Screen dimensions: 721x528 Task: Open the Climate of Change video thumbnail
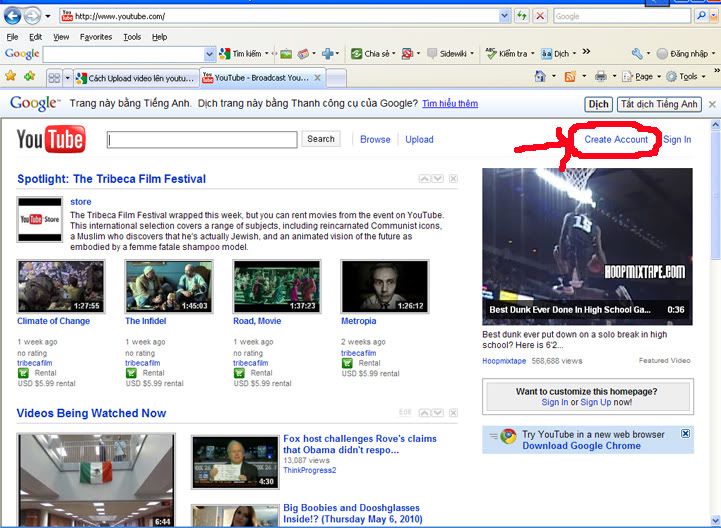61,286
